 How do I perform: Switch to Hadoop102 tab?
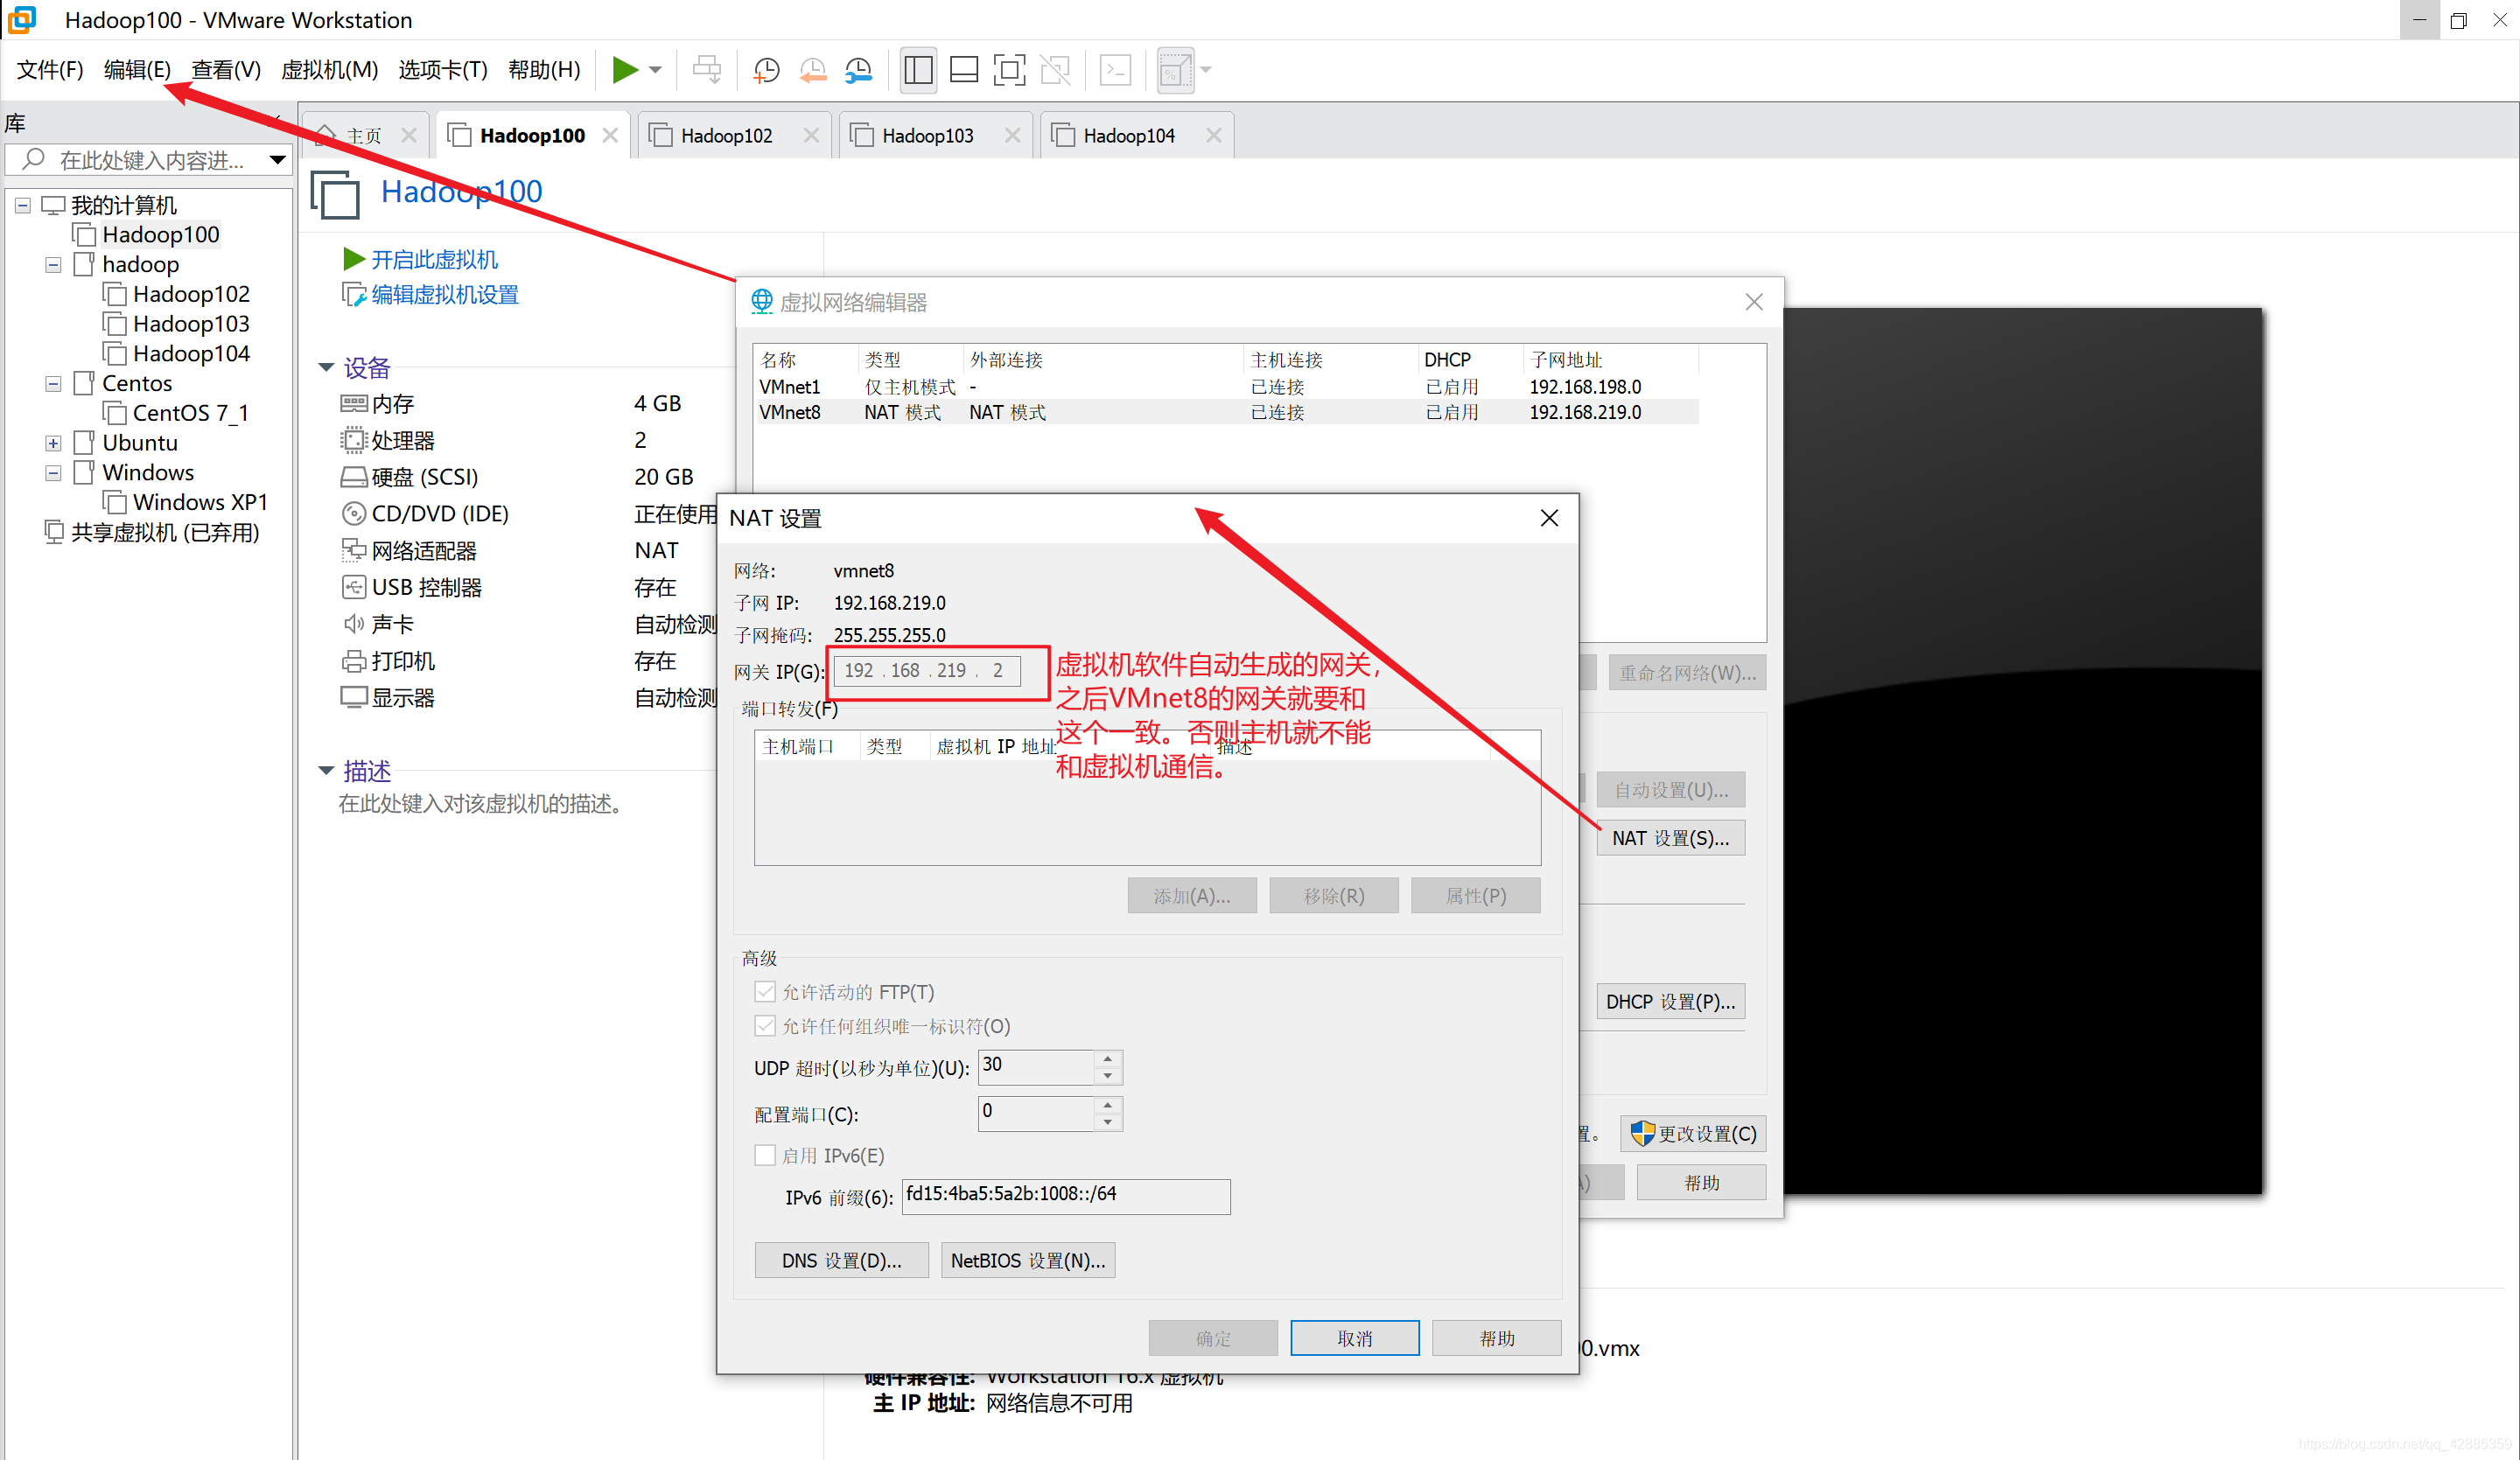[x=721, y=136]
